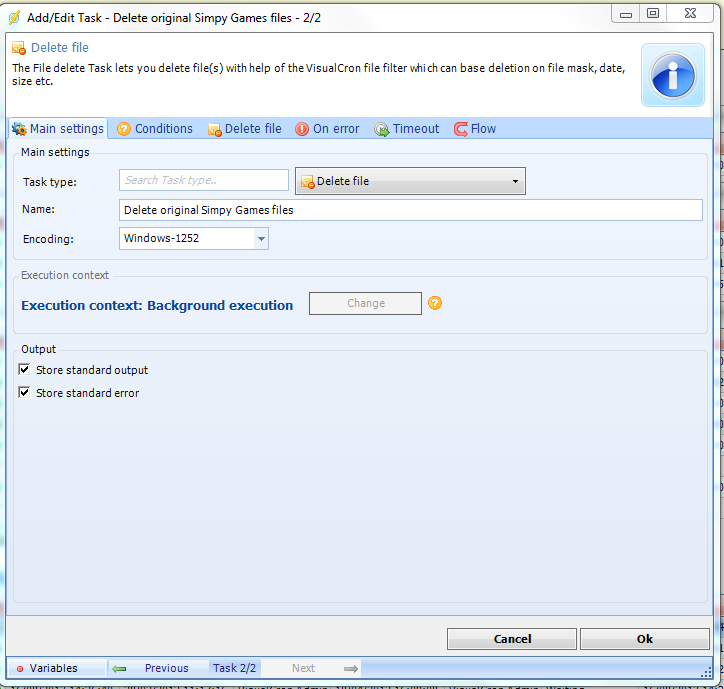Image resolution: width=724 pixels, height=689 pixels.
Task: Click the Delete file icon in dropdown
Action: coord(307,182)
